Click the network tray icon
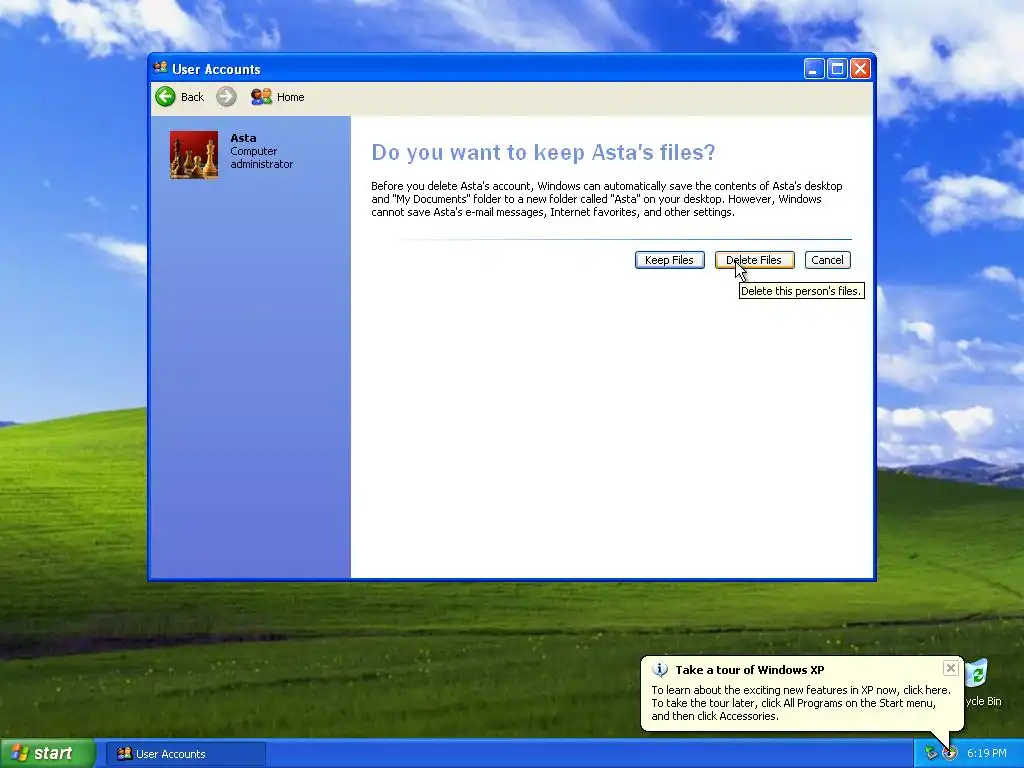The width and height of the screenshot is (1024, 768). [931, 754]
